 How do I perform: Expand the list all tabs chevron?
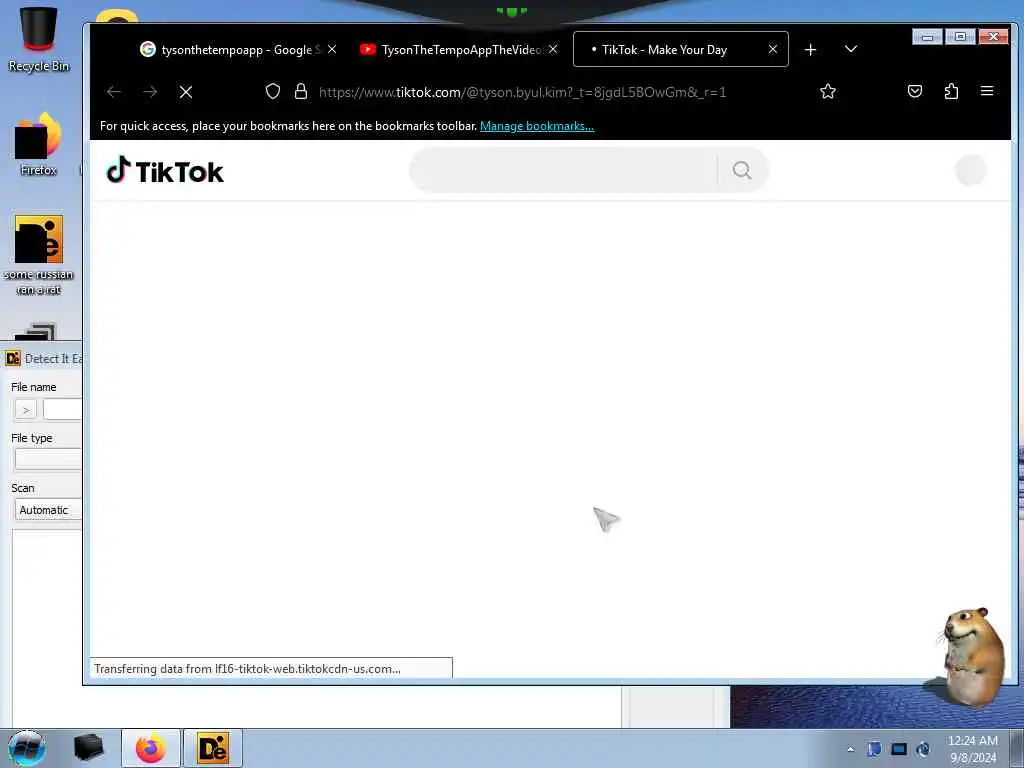pos(850,50)
